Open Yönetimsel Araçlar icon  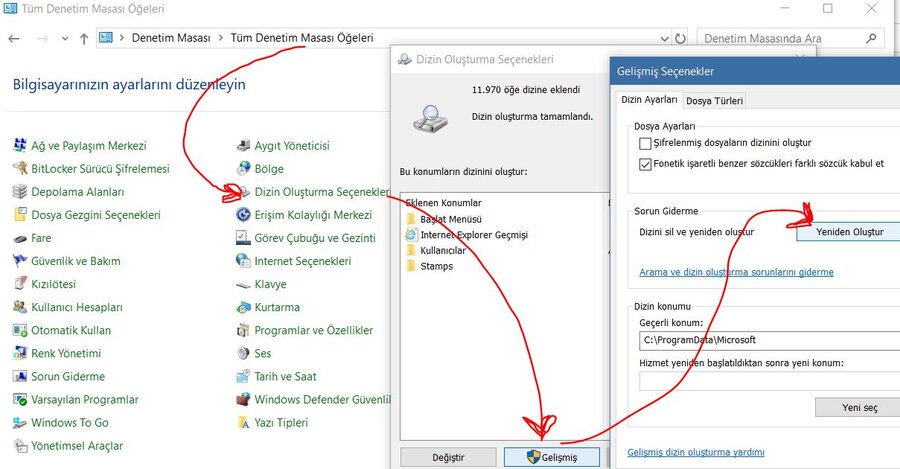[x=20, y=445]
